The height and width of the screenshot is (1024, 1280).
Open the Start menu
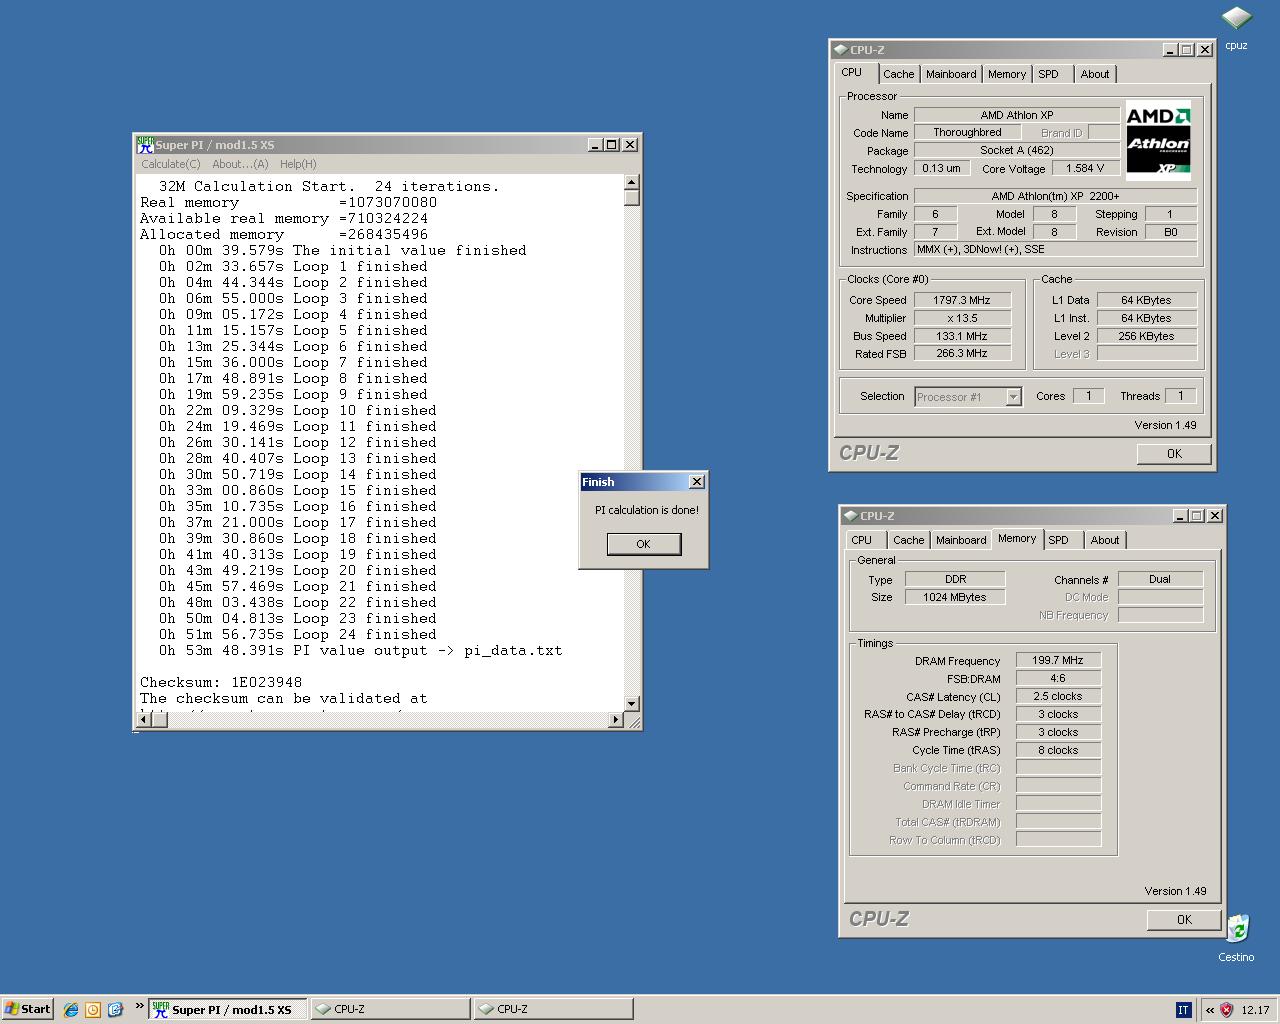click(28, 1009)
